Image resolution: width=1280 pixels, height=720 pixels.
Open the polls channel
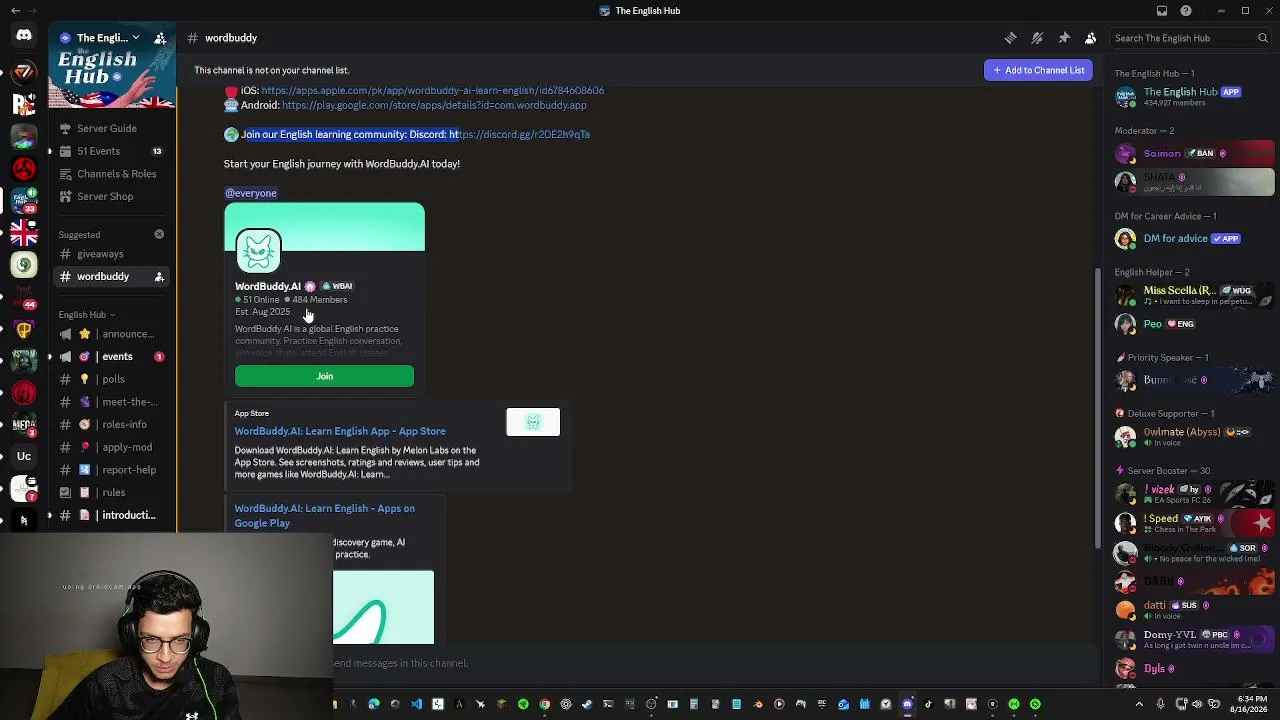click(x=112, y=379)
